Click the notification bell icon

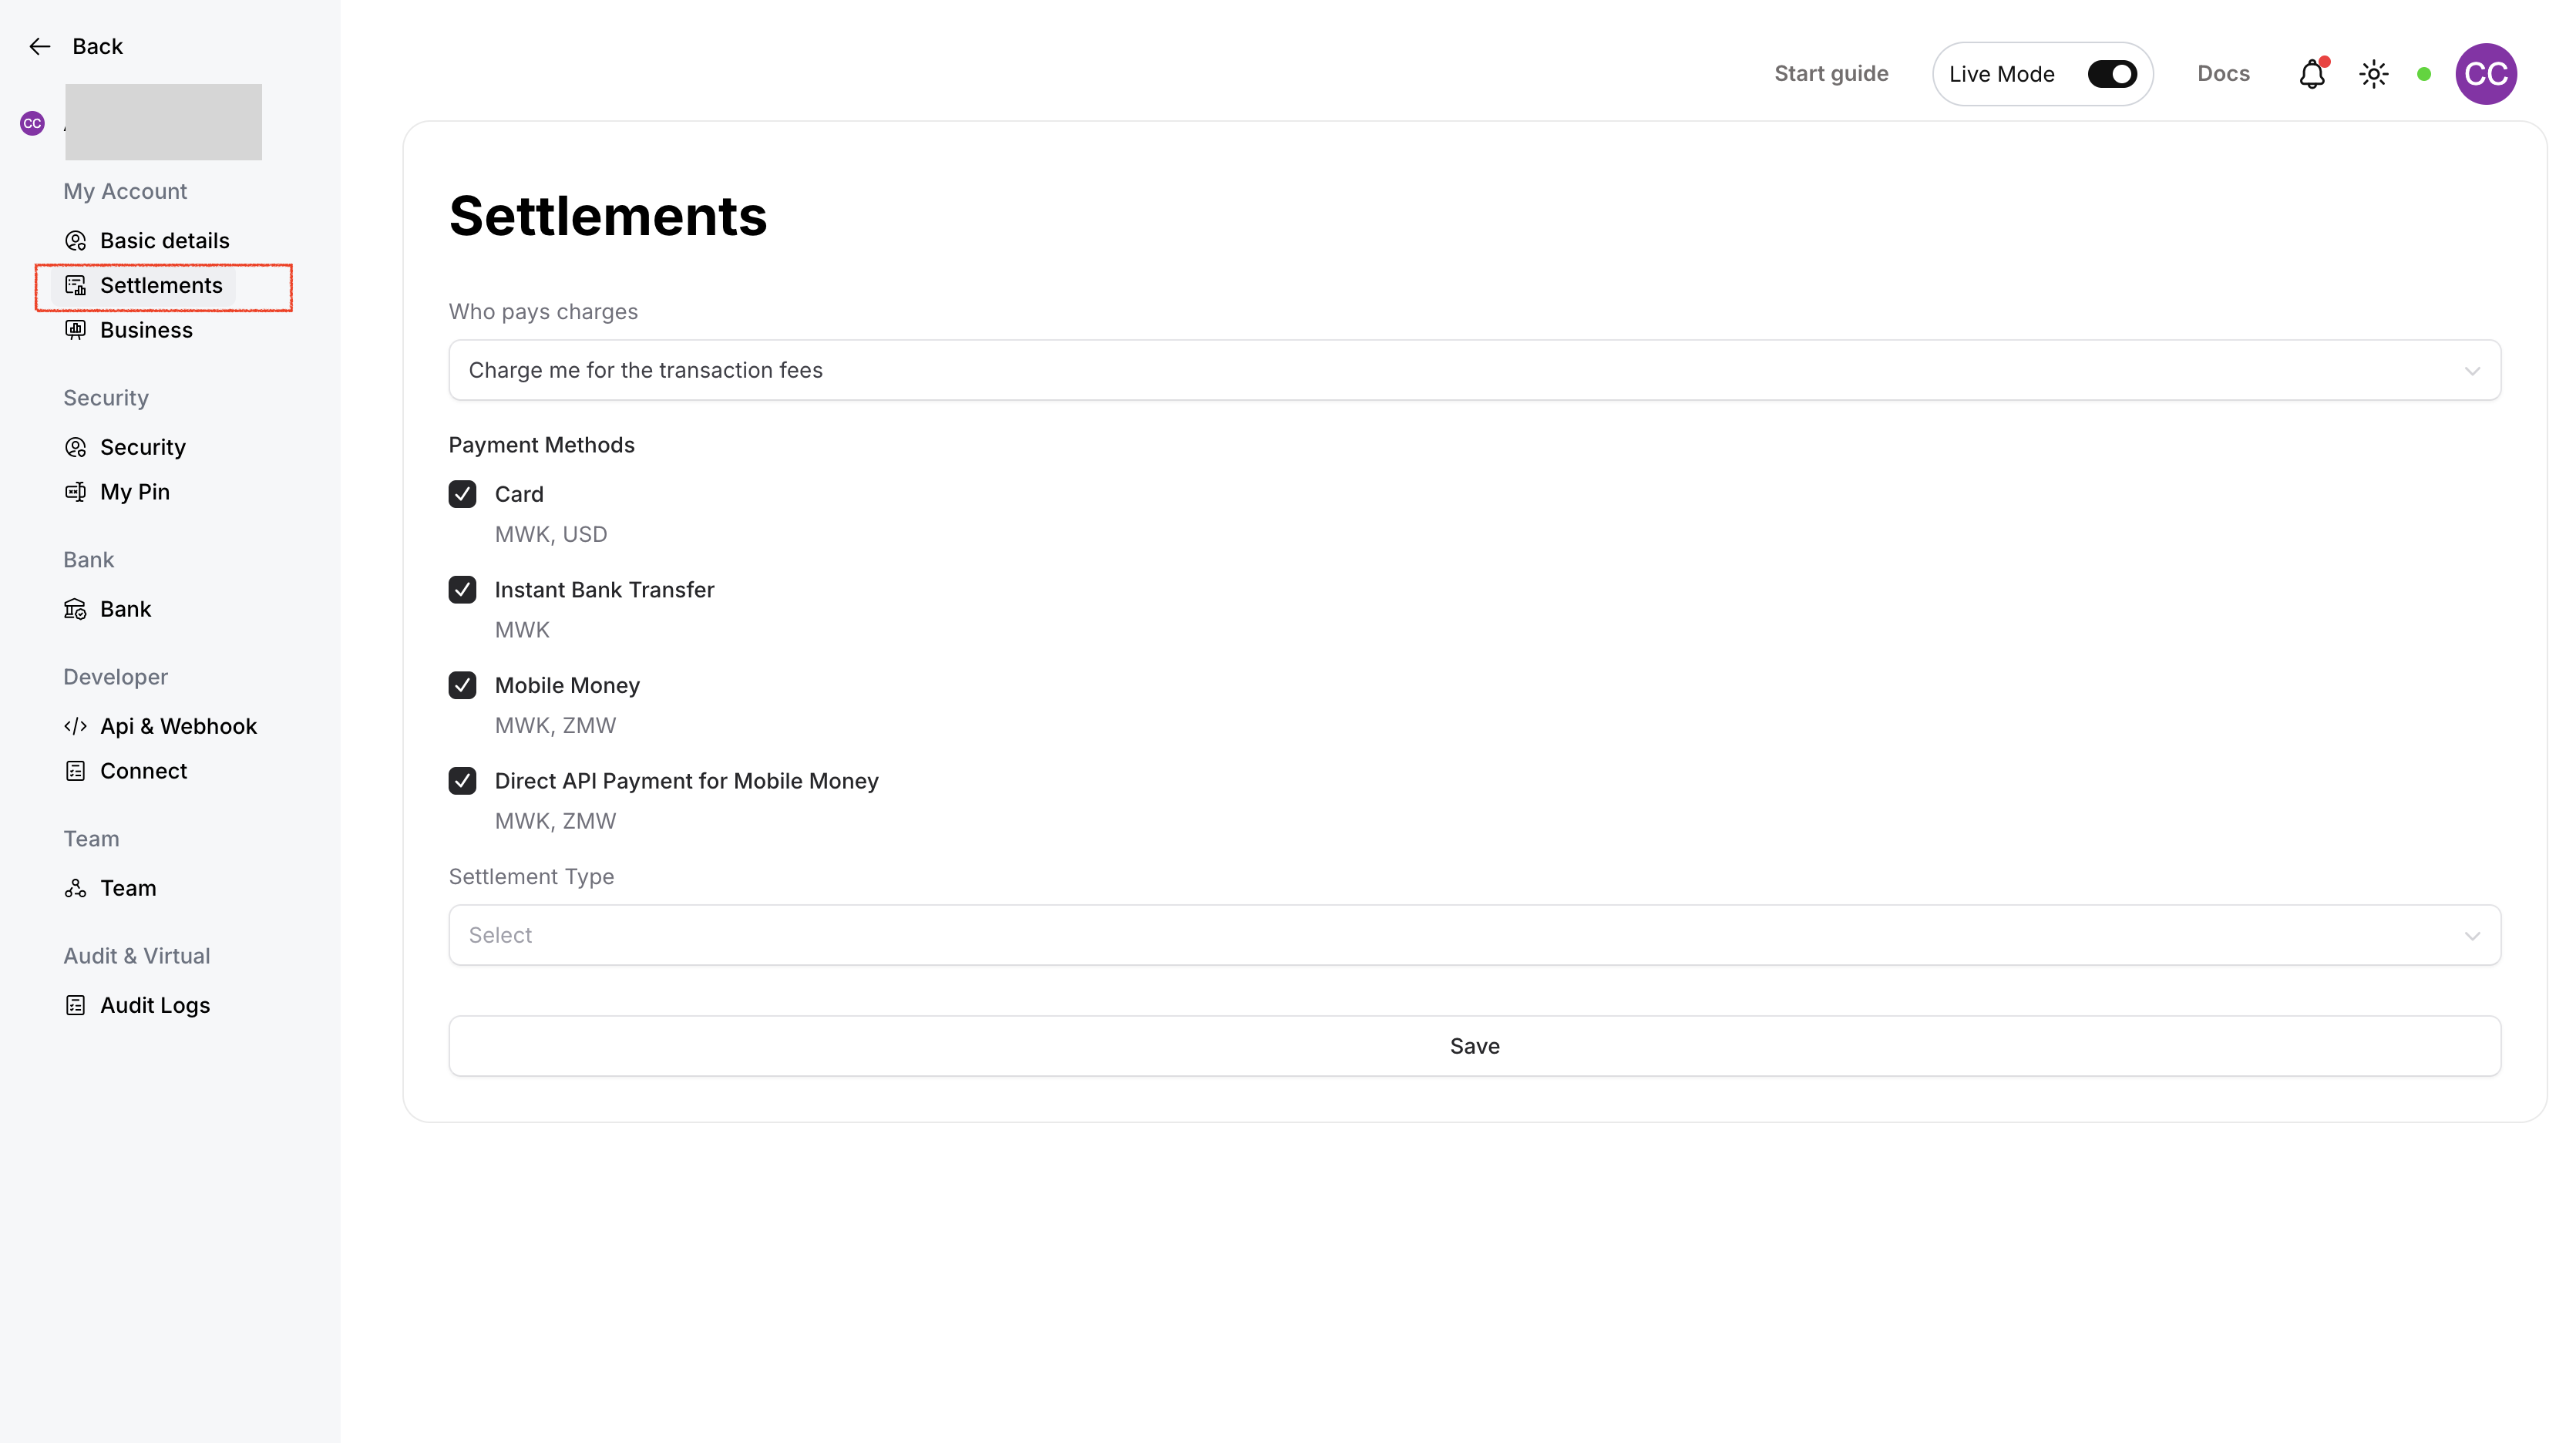(x=2311, y=74)
